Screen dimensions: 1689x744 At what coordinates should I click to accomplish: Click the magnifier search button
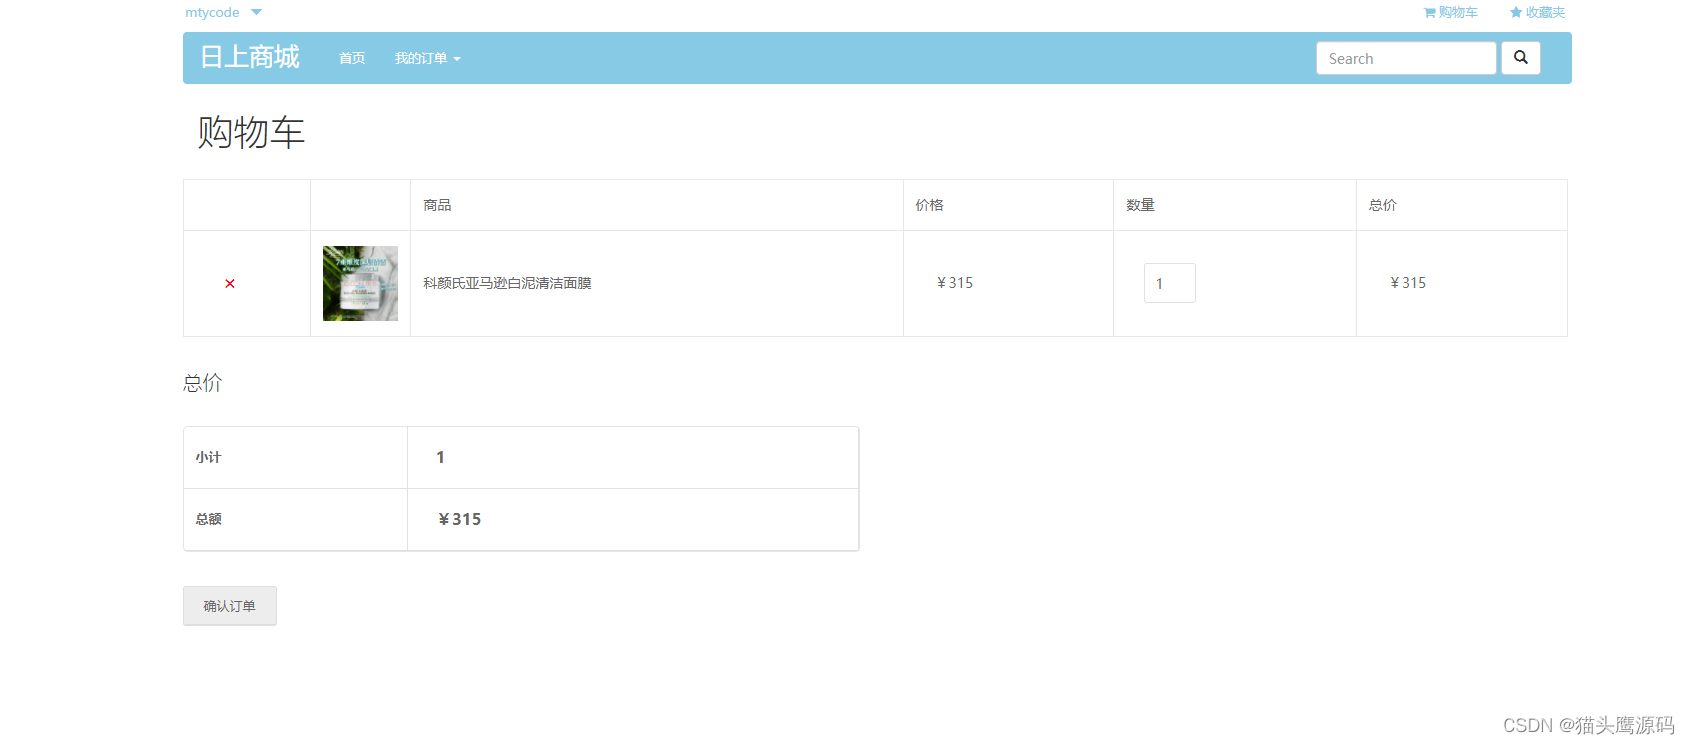tap(1521, 58)
